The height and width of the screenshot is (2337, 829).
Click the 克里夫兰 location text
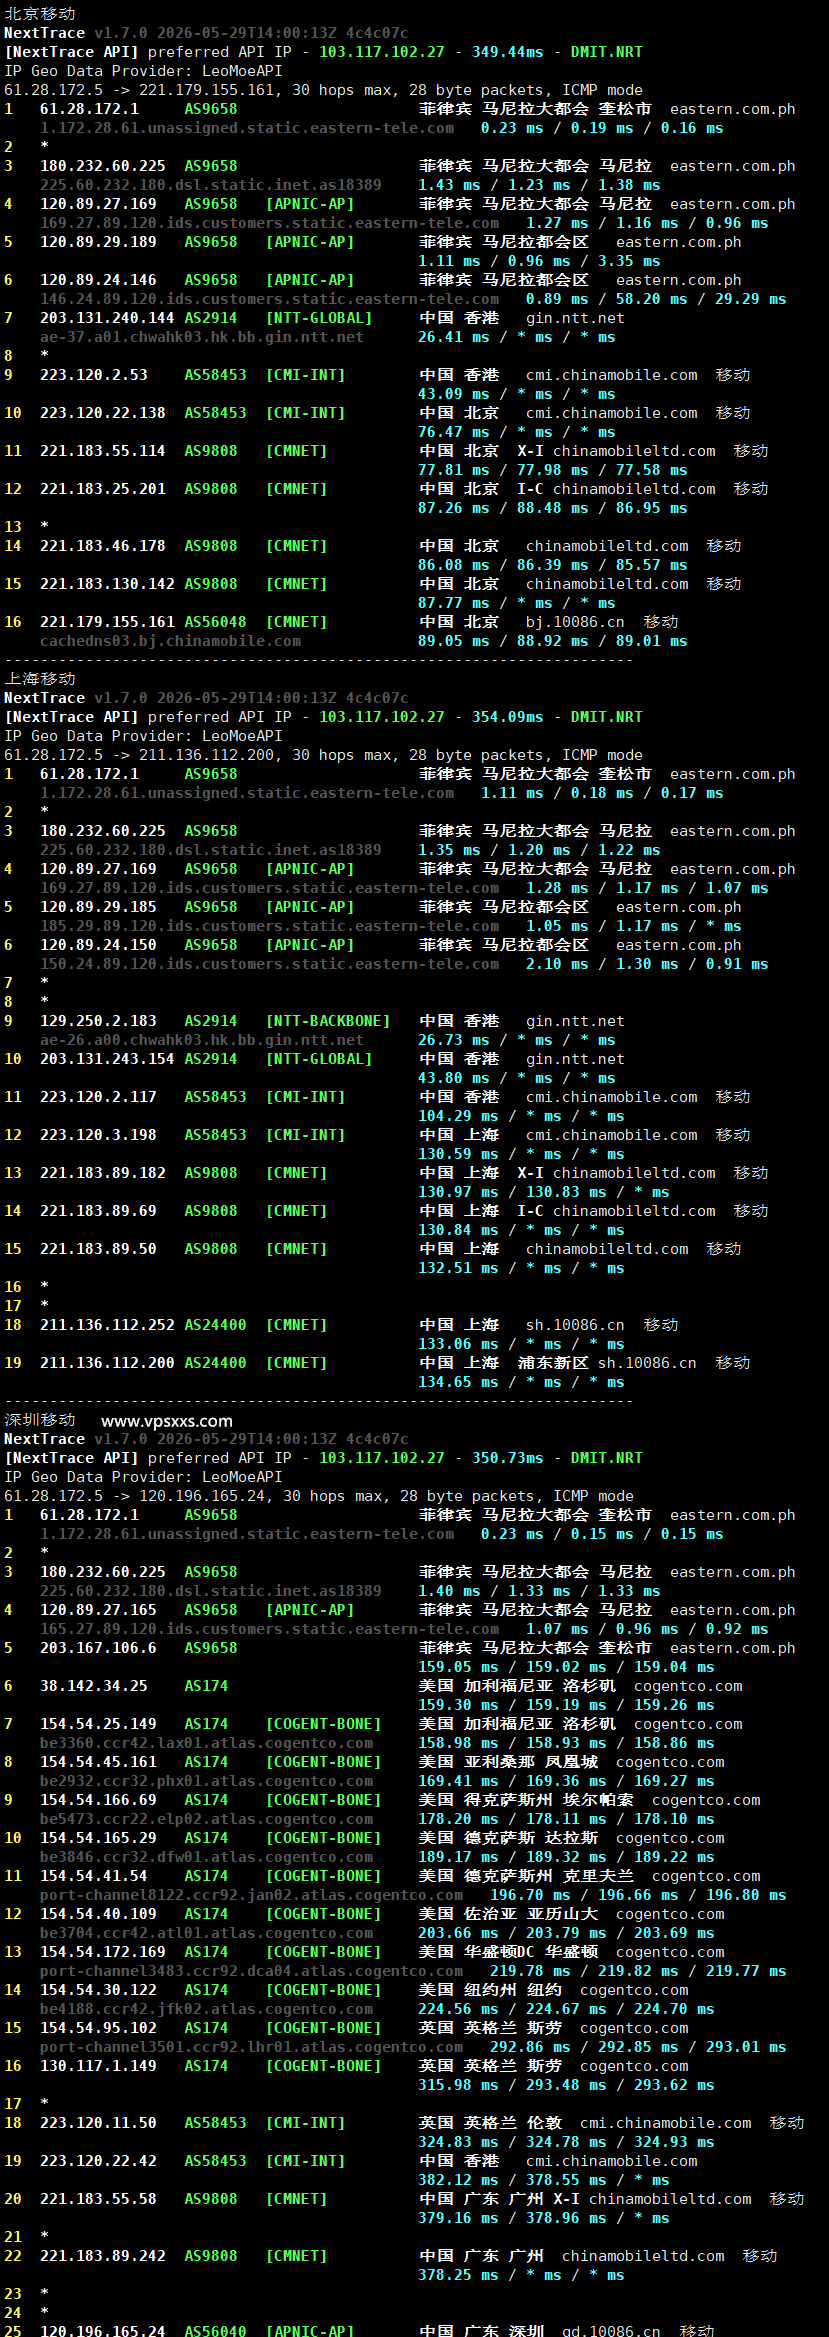[598, 1876]
